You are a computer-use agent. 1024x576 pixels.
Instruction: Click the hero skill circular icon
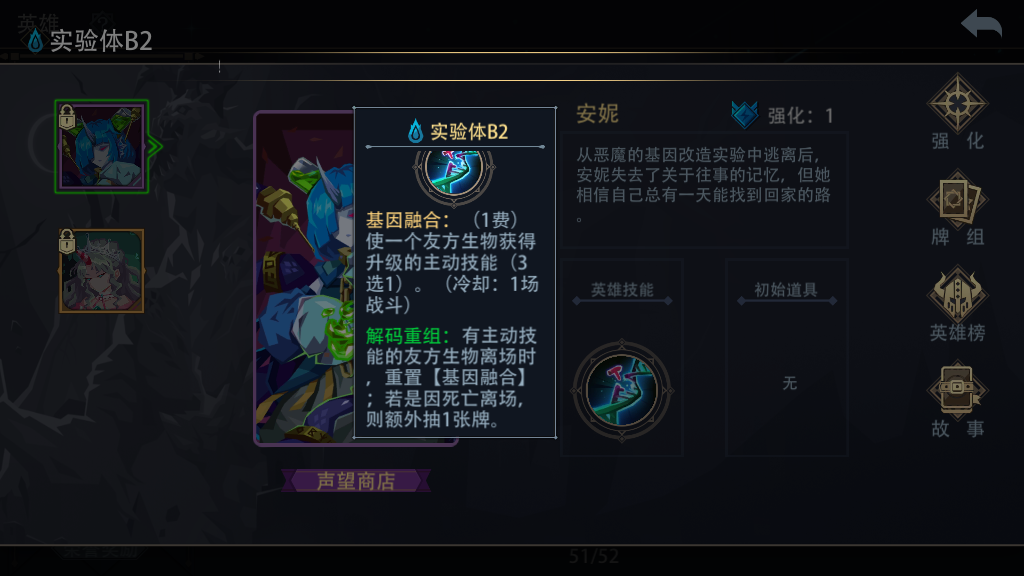[x=621, y=391]
